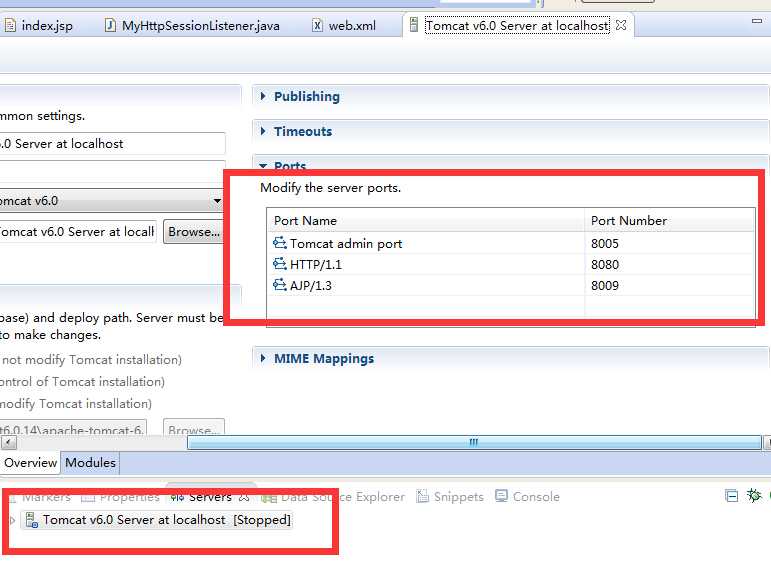Viewport: 771px width, 570px height.
Task: Click the AJP/1.3 port icon
Action: (280, 285)
